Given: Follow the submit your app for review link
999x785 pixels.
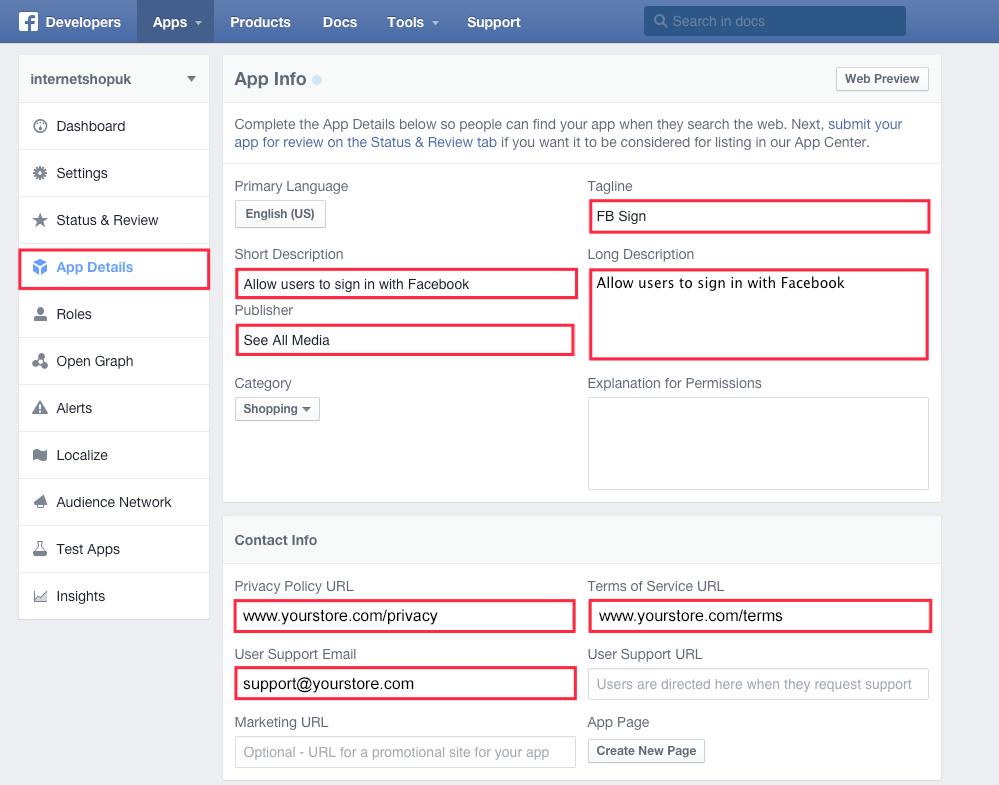Looking at the screenshot, I should click(x=568, y=133).
